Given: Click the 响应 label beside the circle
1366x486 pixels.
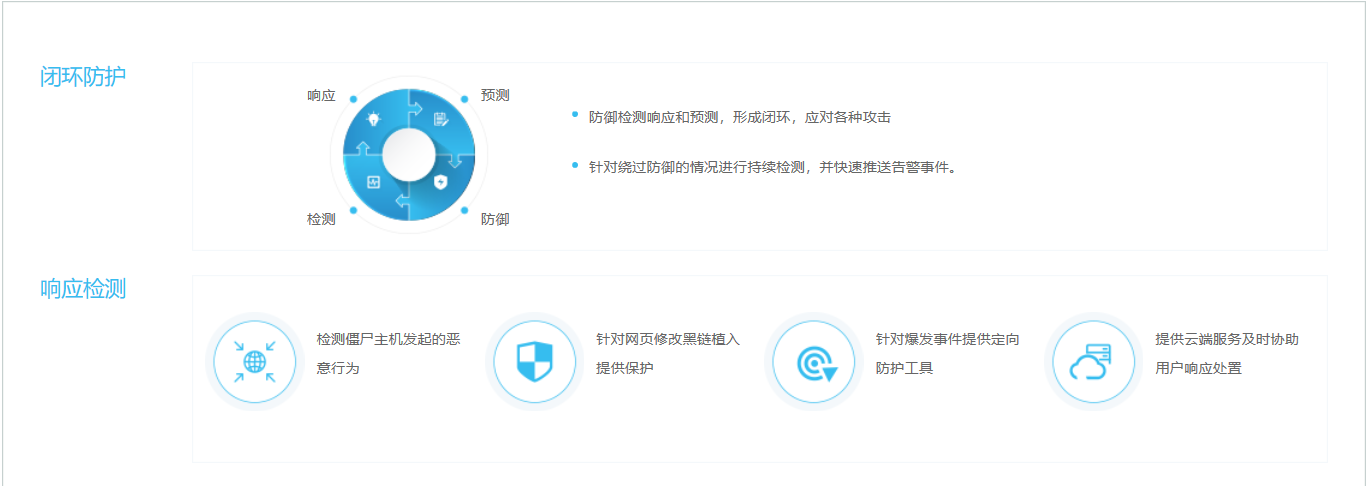Looking at the screenshot, I should 321,96.
